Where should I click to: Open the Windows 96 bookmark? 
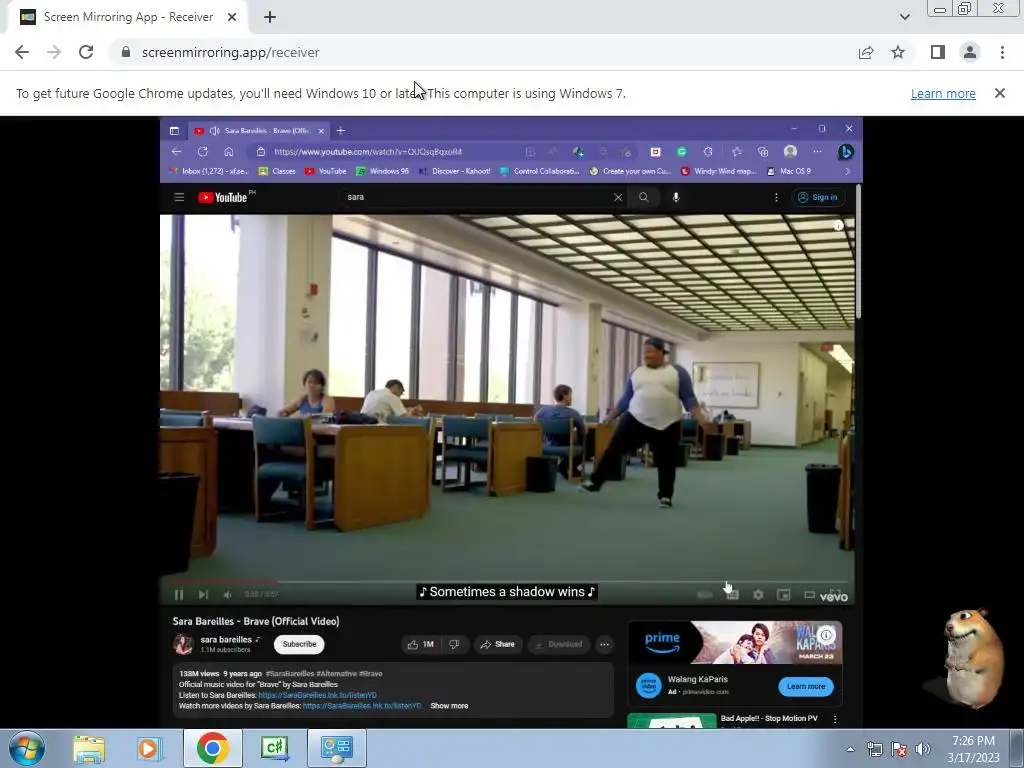coord(382,171)
